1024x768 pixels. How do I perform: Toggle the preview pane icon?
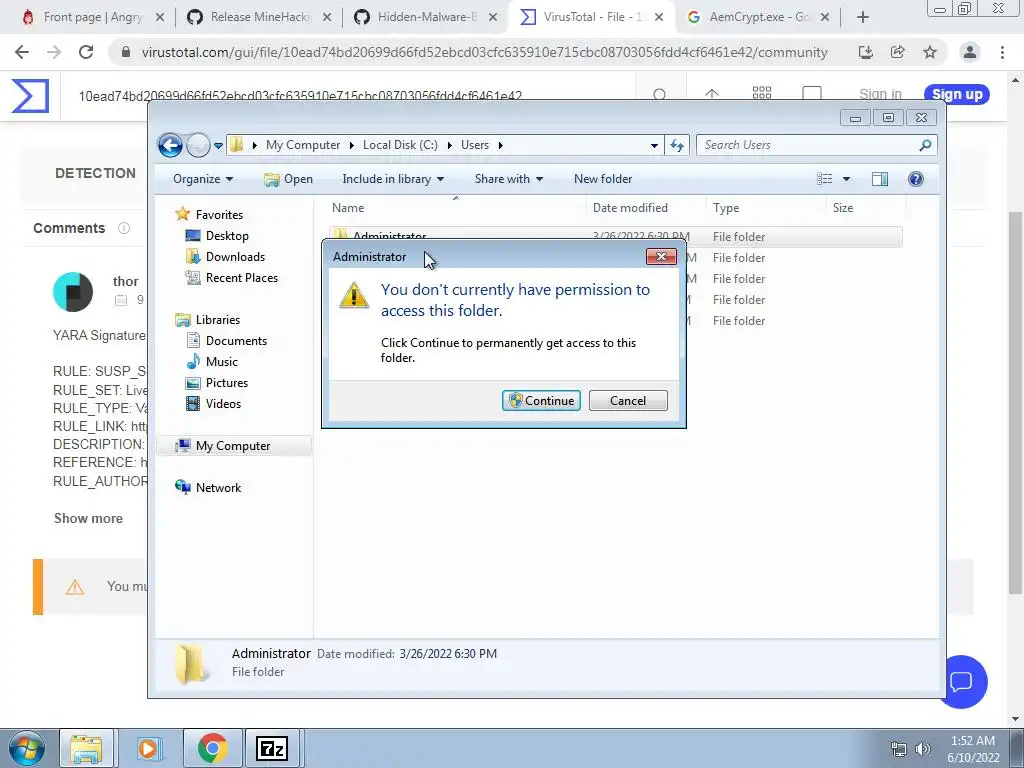[880, 179]
